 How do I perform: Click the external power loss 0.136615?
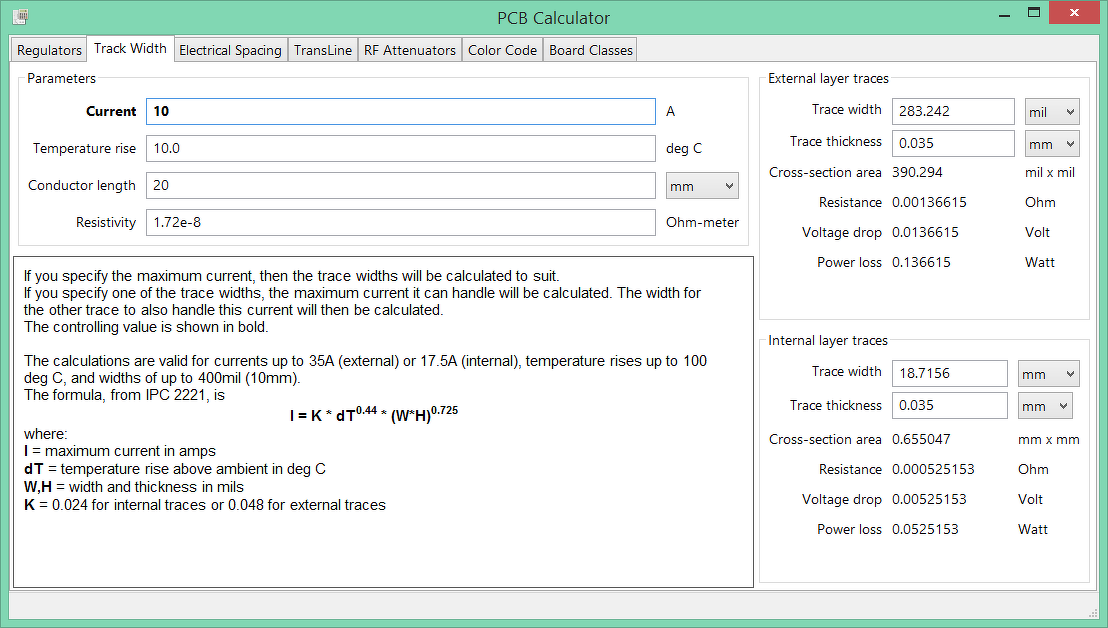[921, 262]
